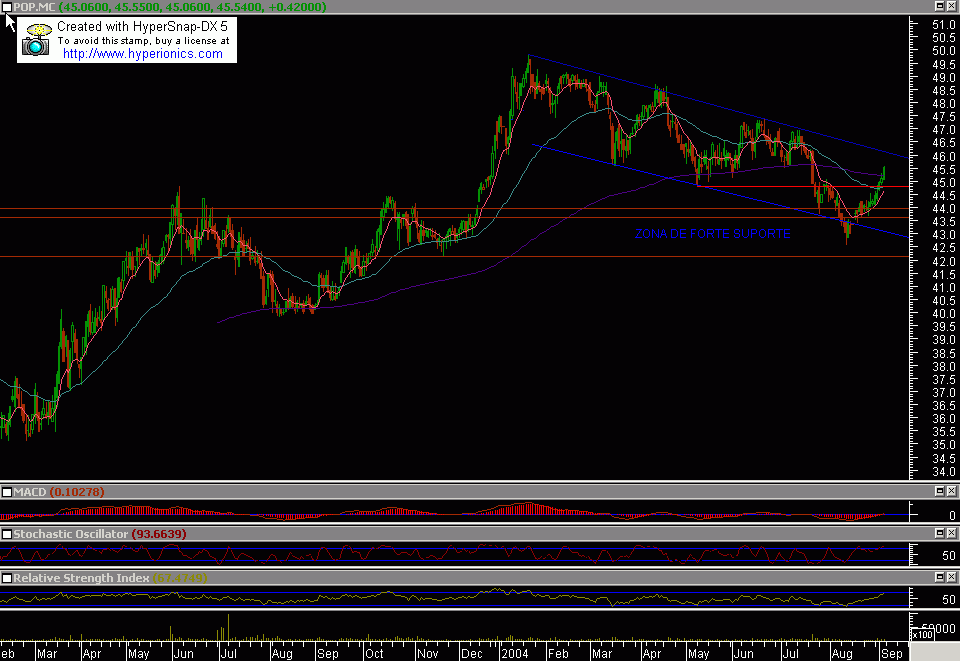The height and width of the screenshot is (661, 960).
Task: Click the HyperSnap camera icon
Action: pos(37,41)
